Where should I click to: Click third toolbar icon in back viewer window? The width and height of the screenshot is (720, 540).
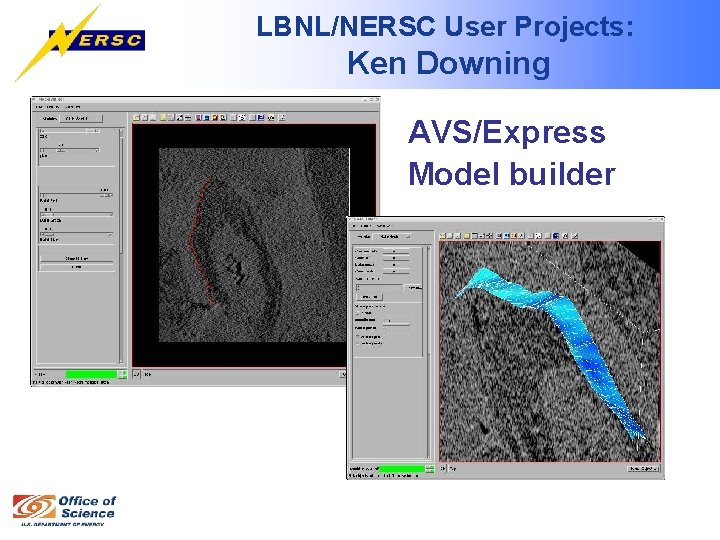(x=153, y=118)
